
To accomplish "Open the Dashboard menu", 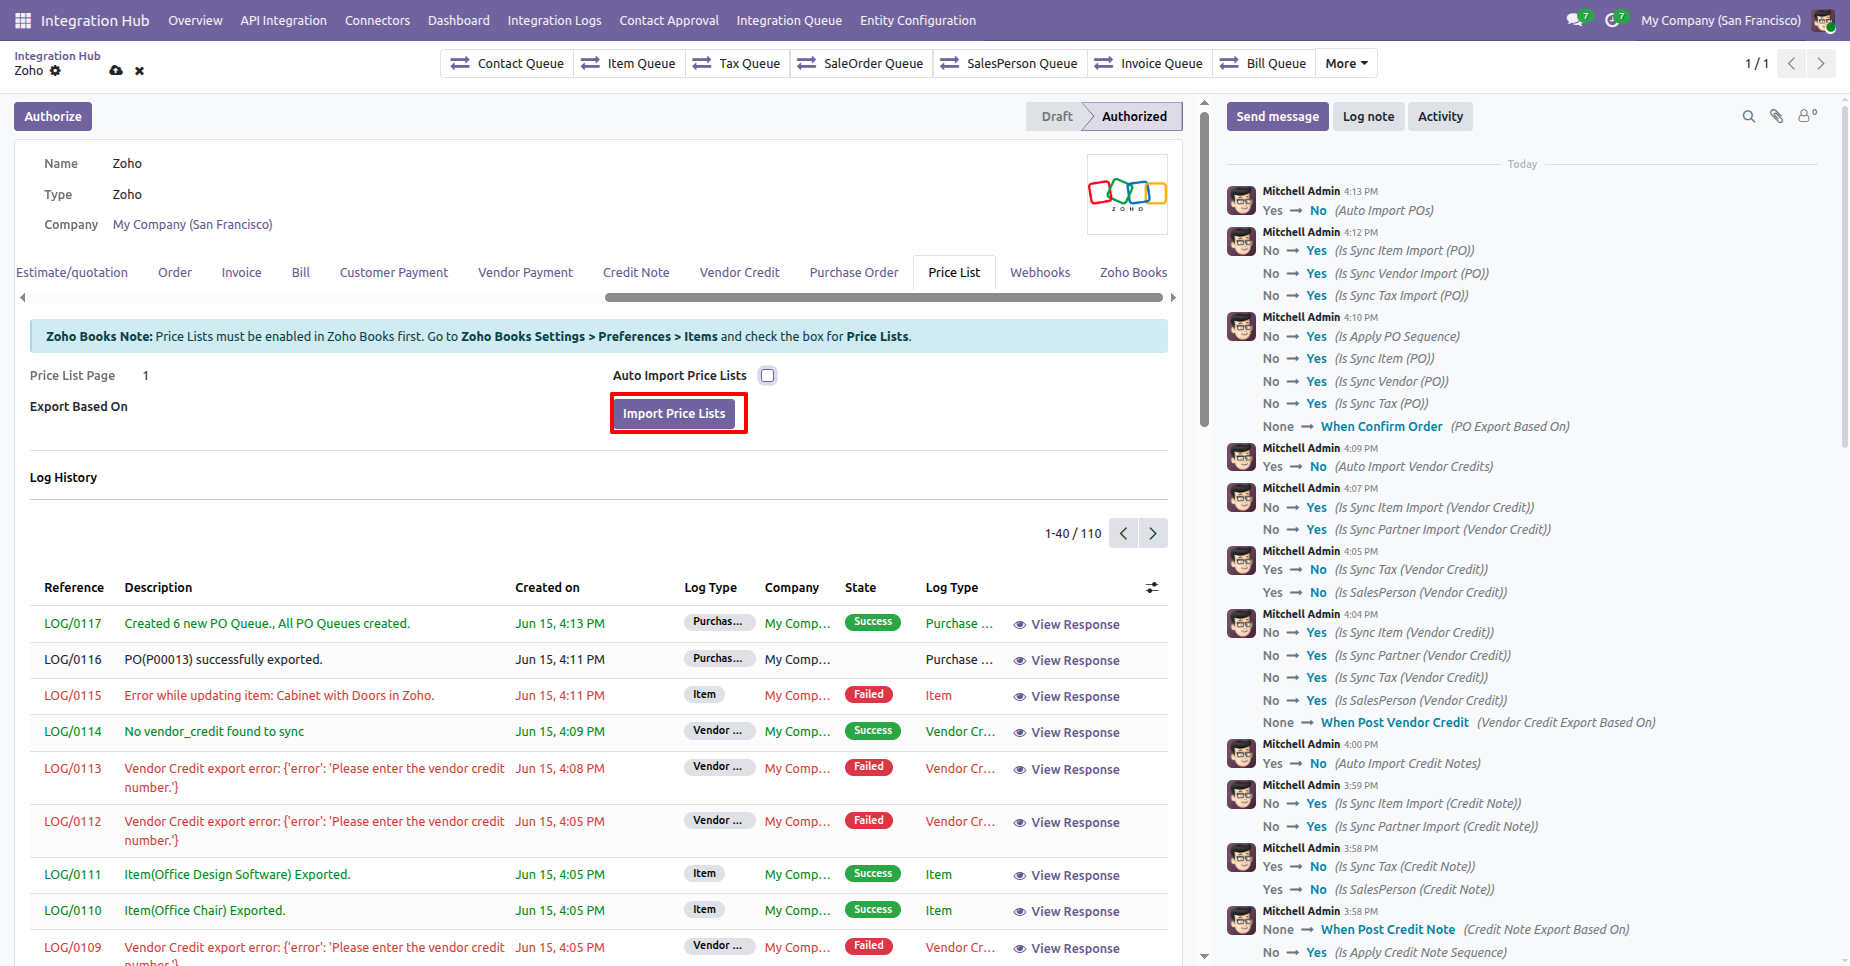I will [459, 20].
